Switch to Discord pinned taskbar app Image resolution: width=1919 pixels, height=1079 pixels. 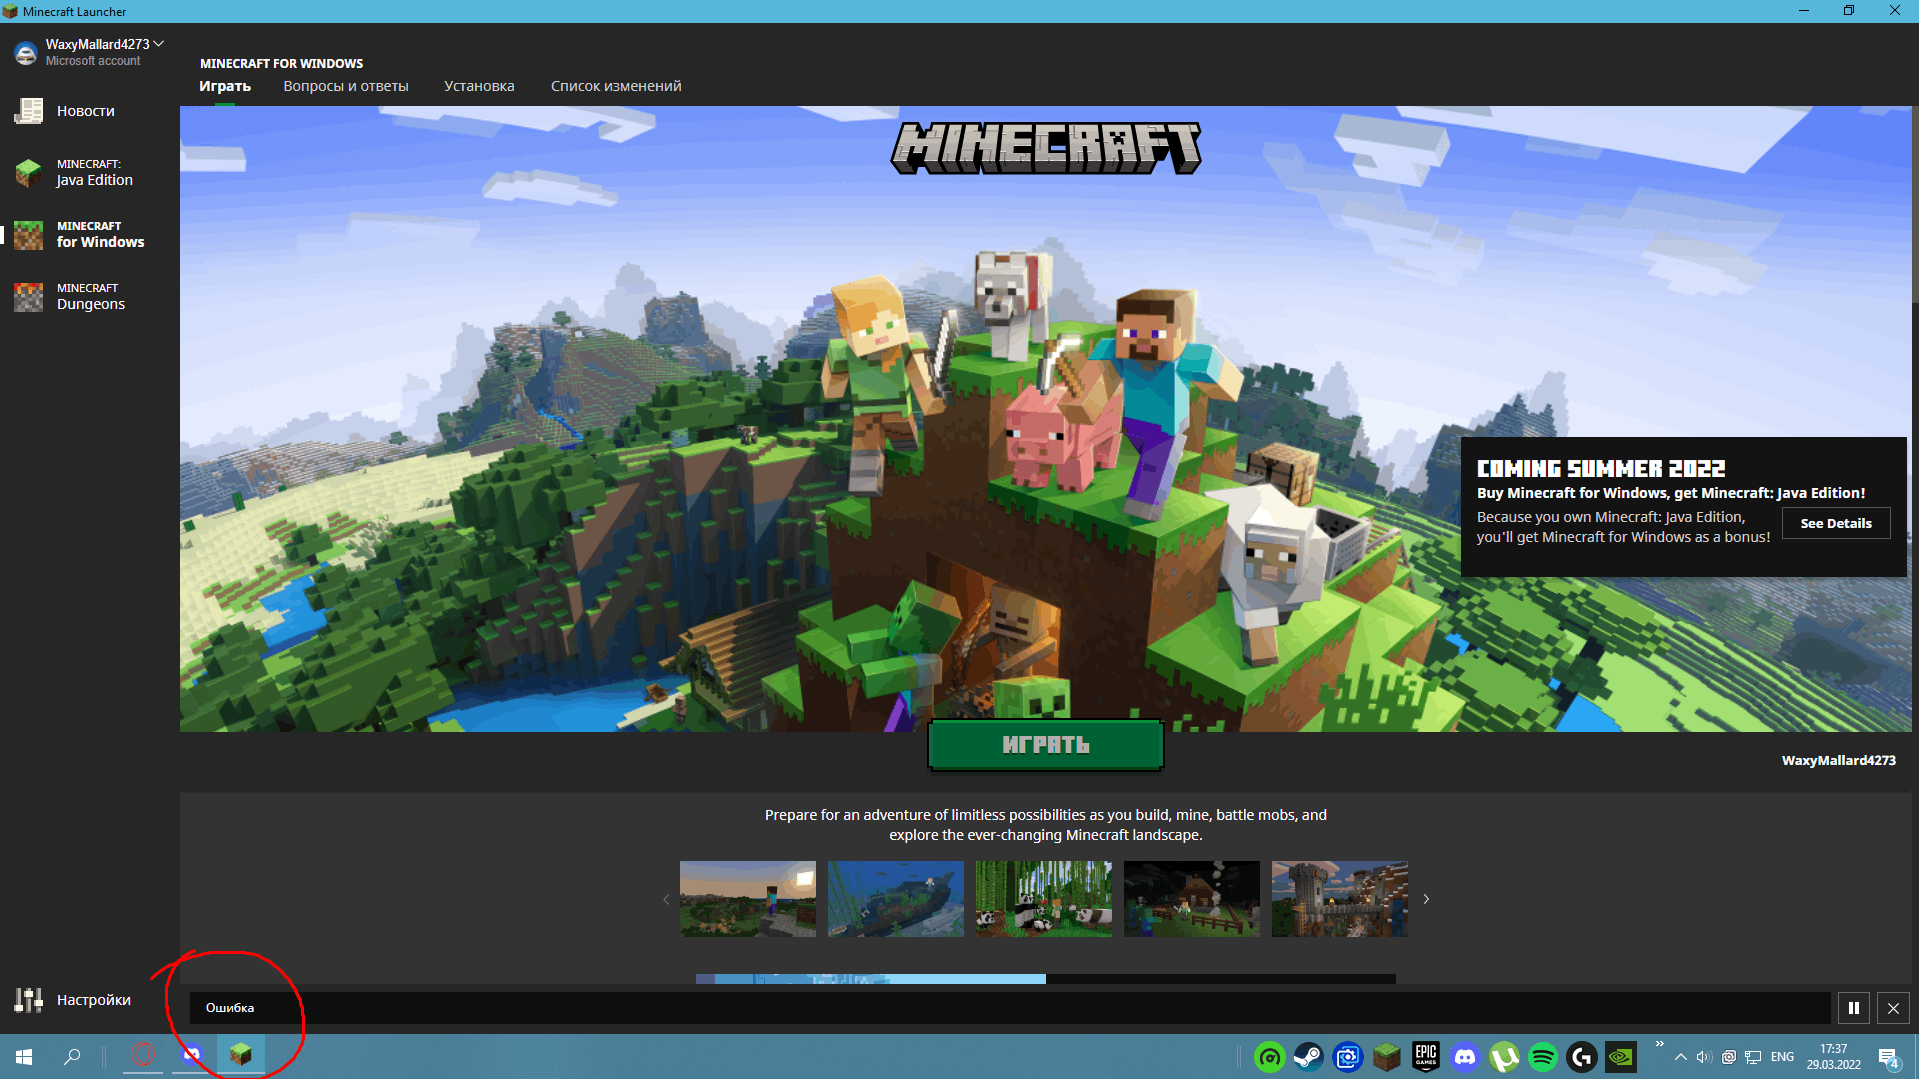click(192, 1055)
